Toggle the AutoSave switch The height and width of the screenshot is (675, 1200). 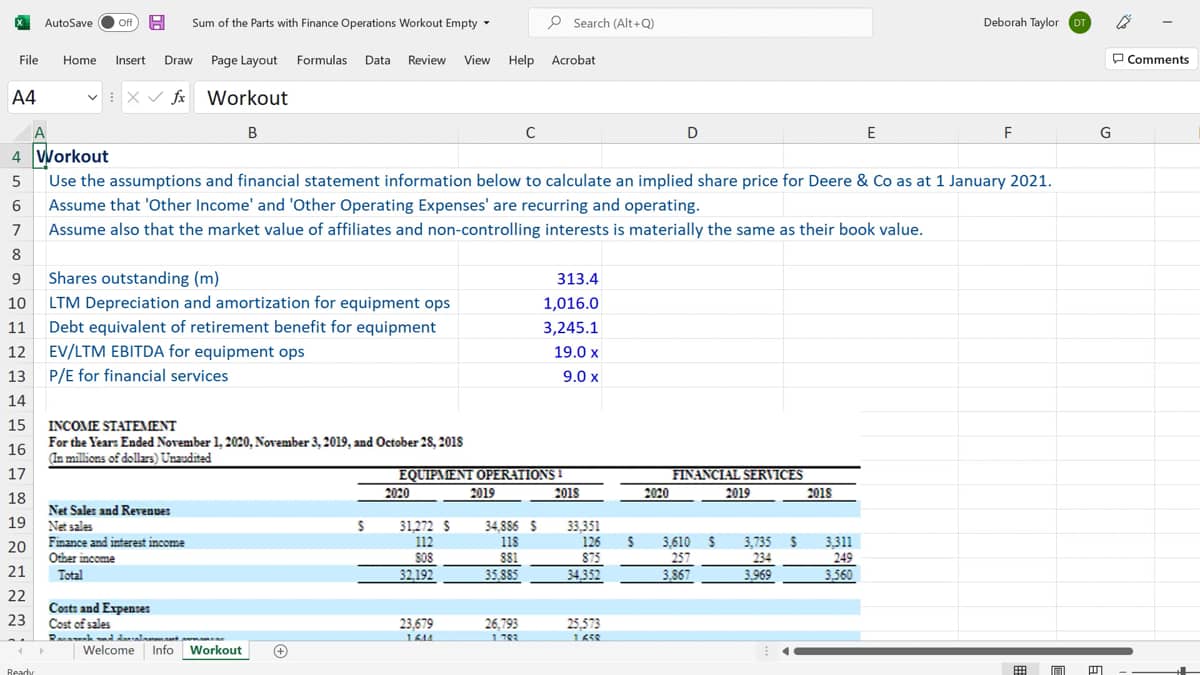pos(118,22)
